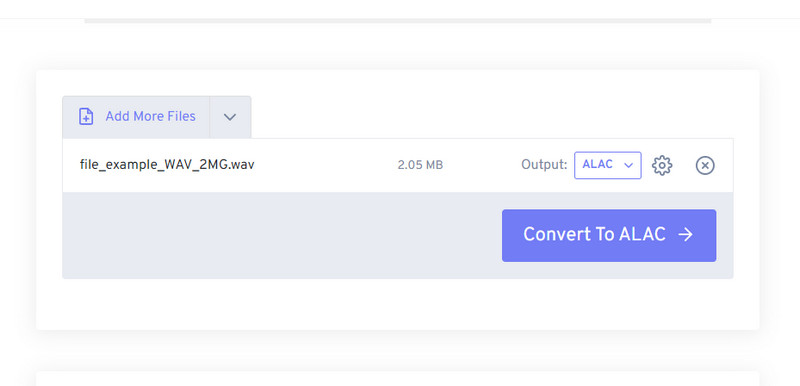Remove file_example_WAV_2MG.wav with the X icon

(705, 165)
